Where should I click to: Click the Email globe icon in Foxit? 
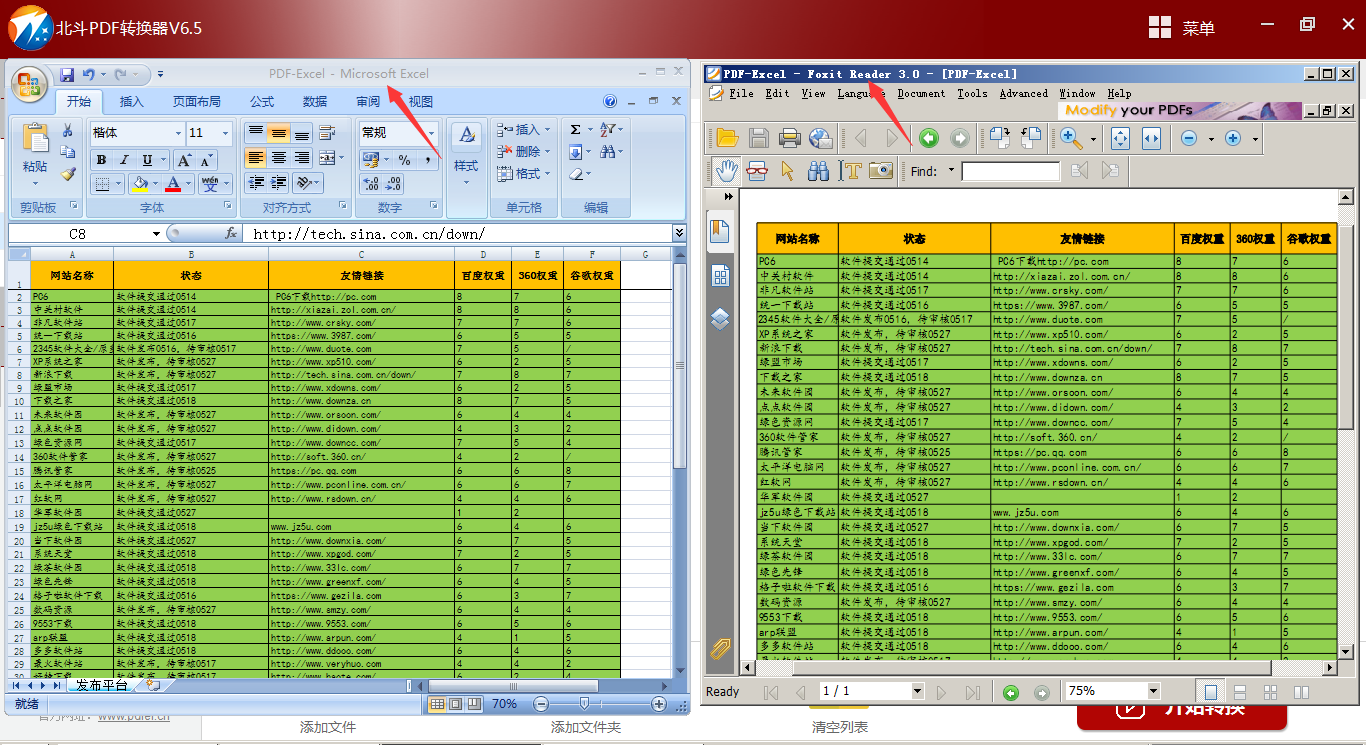[821, 139]
